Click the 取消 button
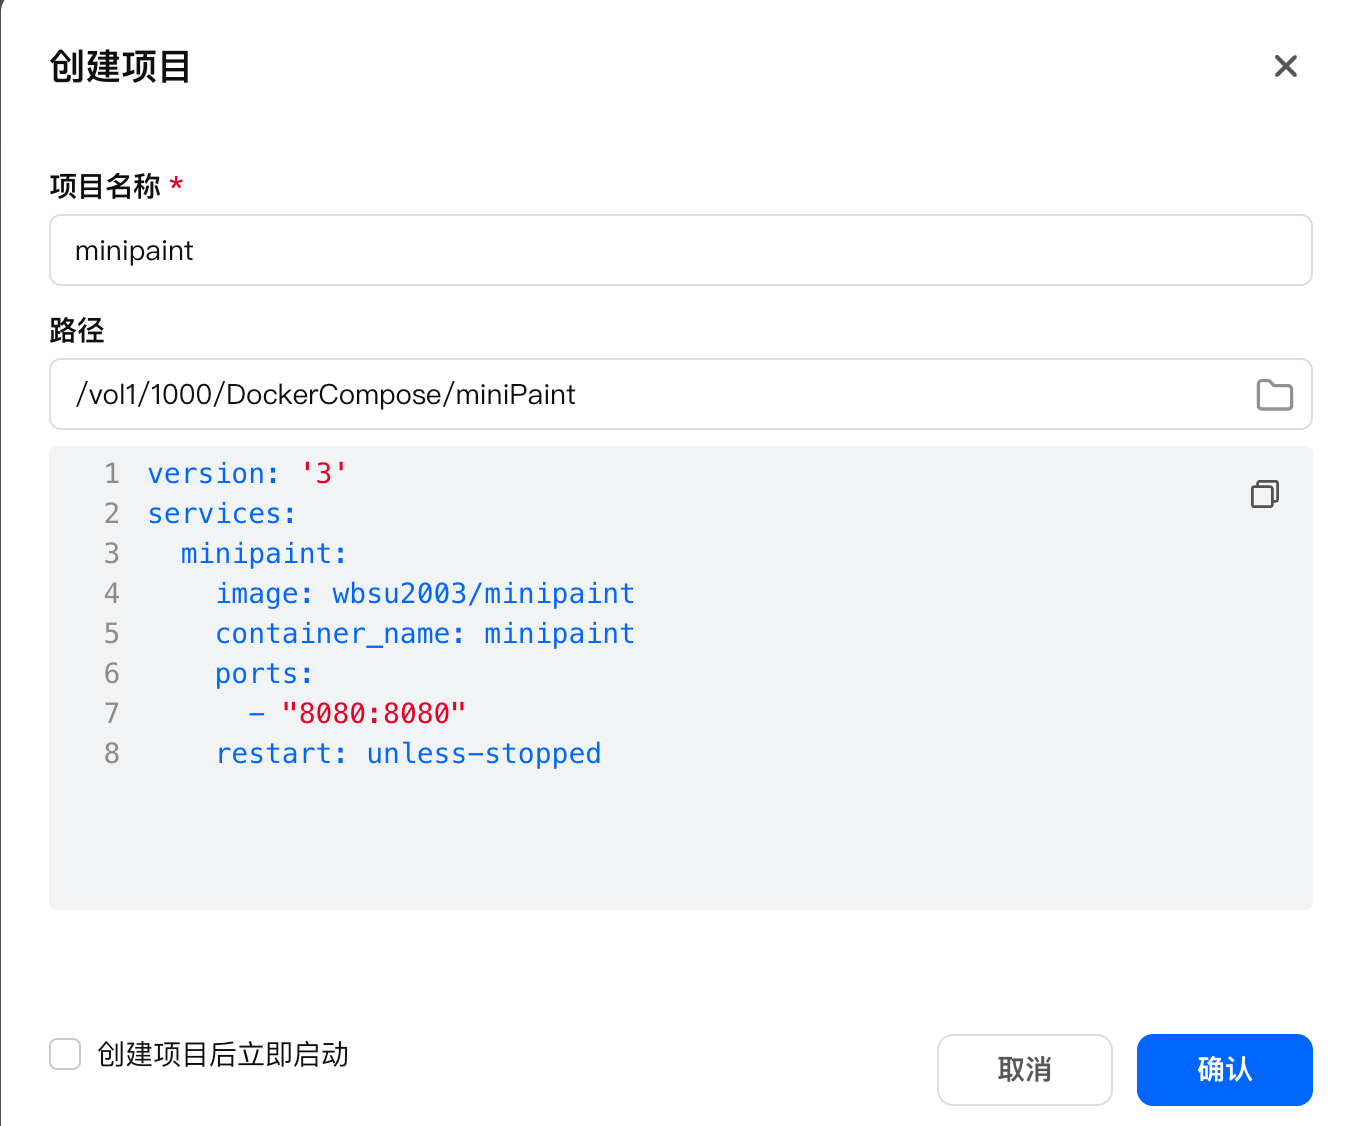 point(1024,1069)
